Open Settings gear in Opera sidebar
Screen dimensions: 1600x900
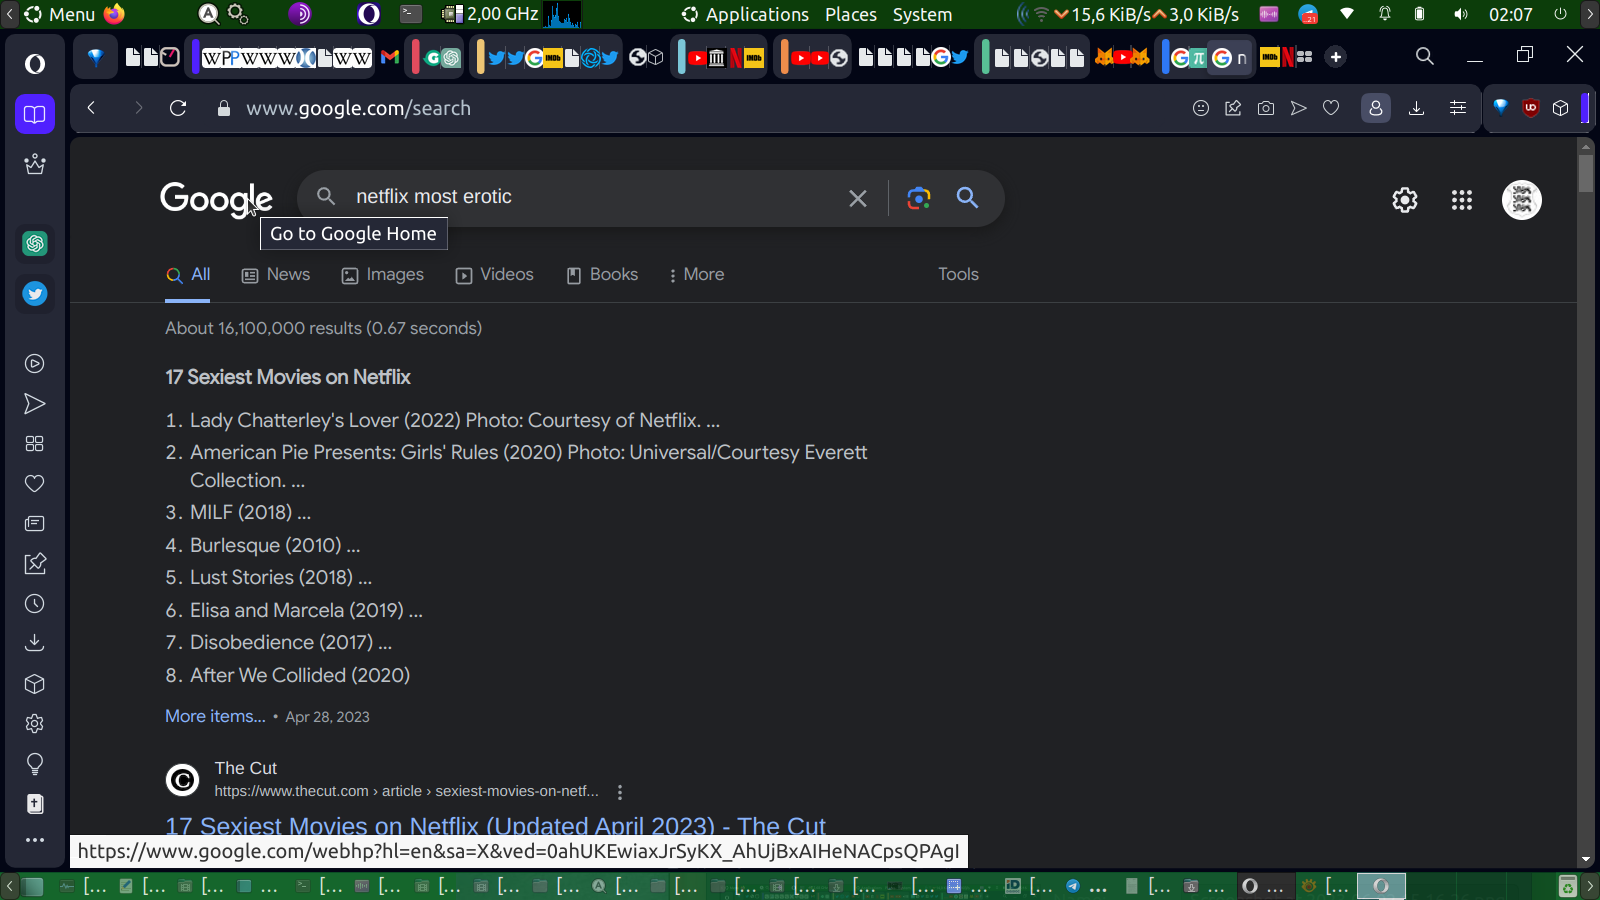pyautogui.click(x=35, y=723)
